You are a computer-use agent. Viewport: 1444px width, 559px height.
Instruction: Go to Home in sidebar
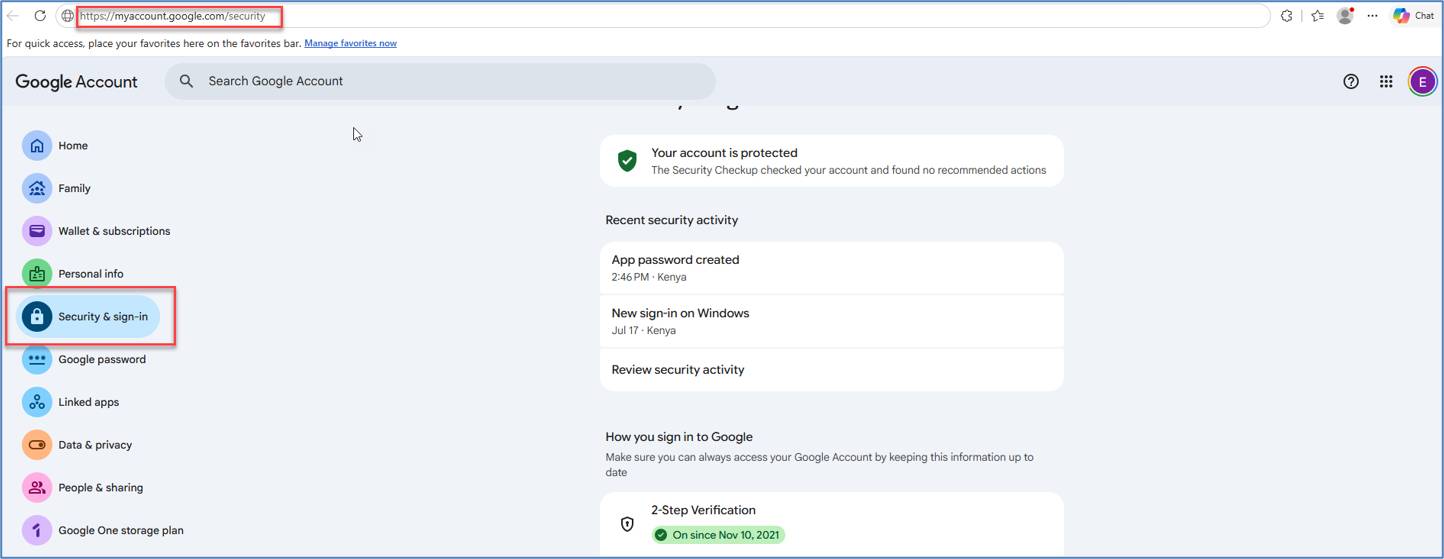pos(73,146)
